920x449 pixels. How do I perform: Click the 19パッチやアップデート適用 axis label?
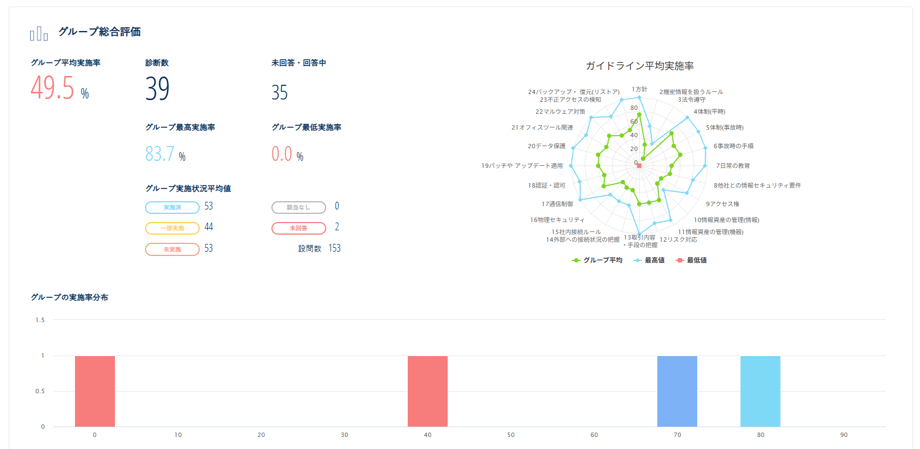point(522,165)
